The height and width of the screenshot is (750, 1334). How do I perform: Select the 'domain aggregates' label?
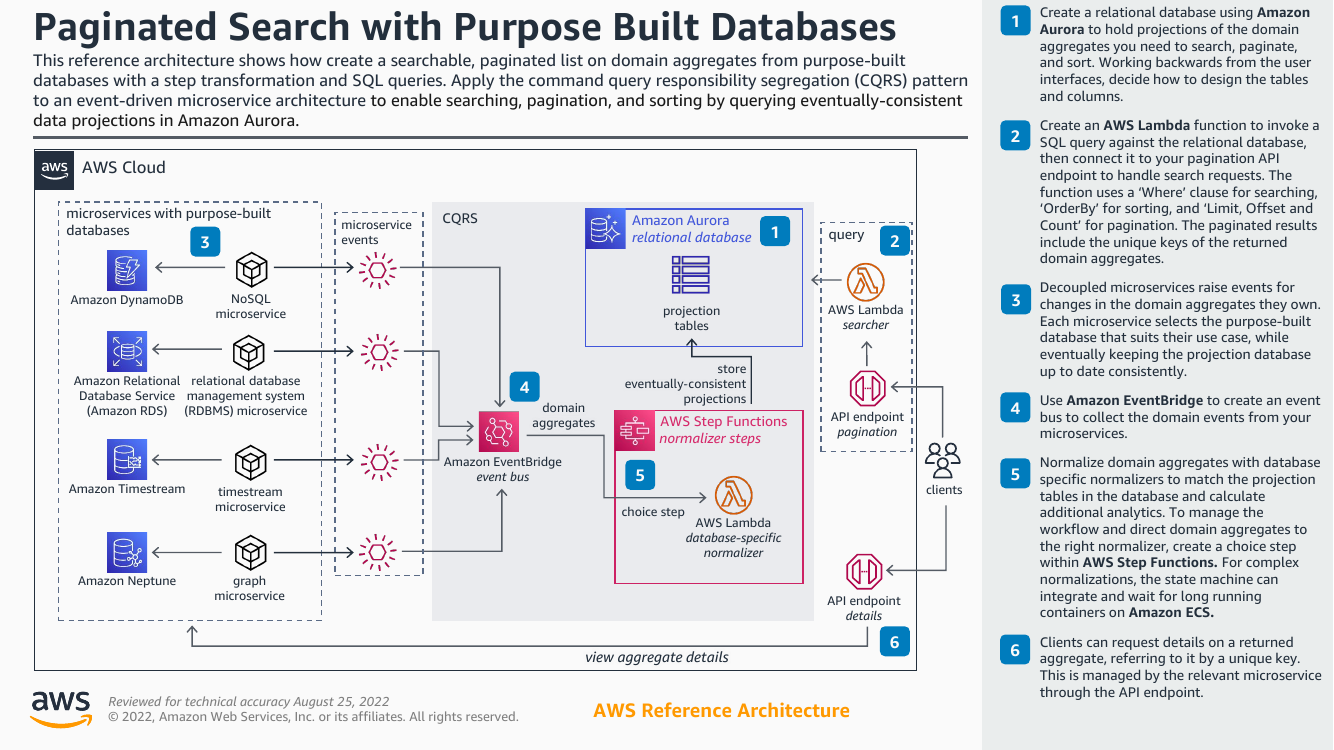[563, 415]
